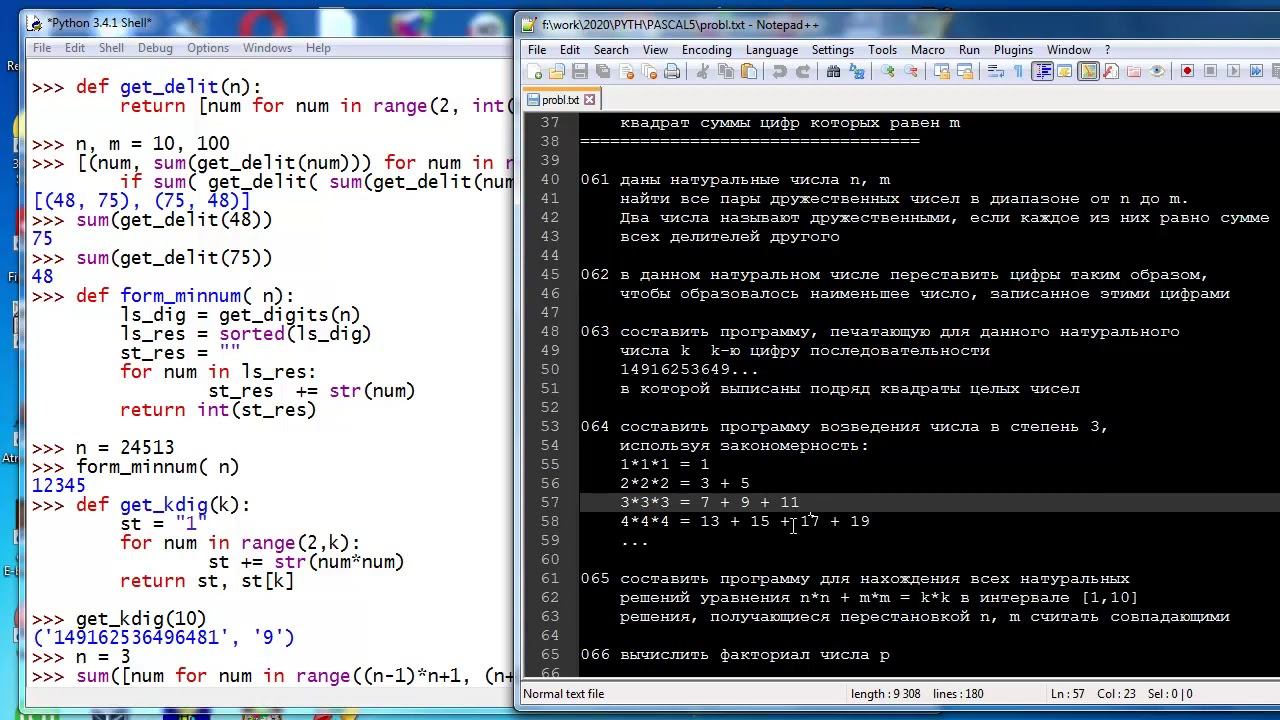Click 'Ln : 57' in status bar
Image resolution: width=1280 pixels, height=720 pixels.
(1068, 693)
